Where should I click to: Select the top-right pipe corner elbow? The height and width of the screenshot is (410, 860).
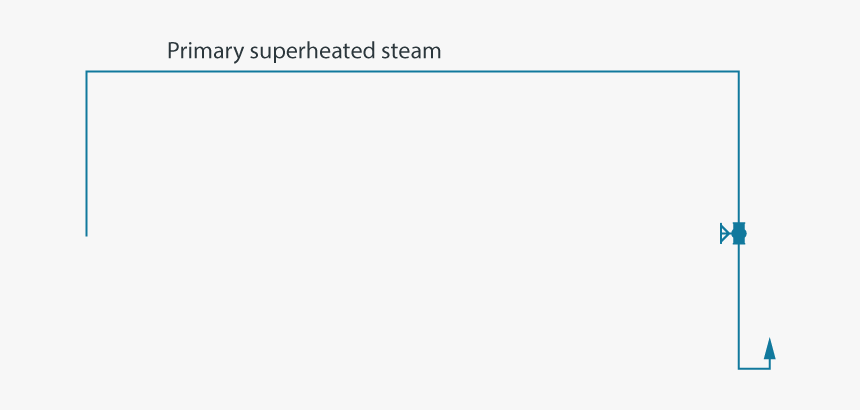738,72
